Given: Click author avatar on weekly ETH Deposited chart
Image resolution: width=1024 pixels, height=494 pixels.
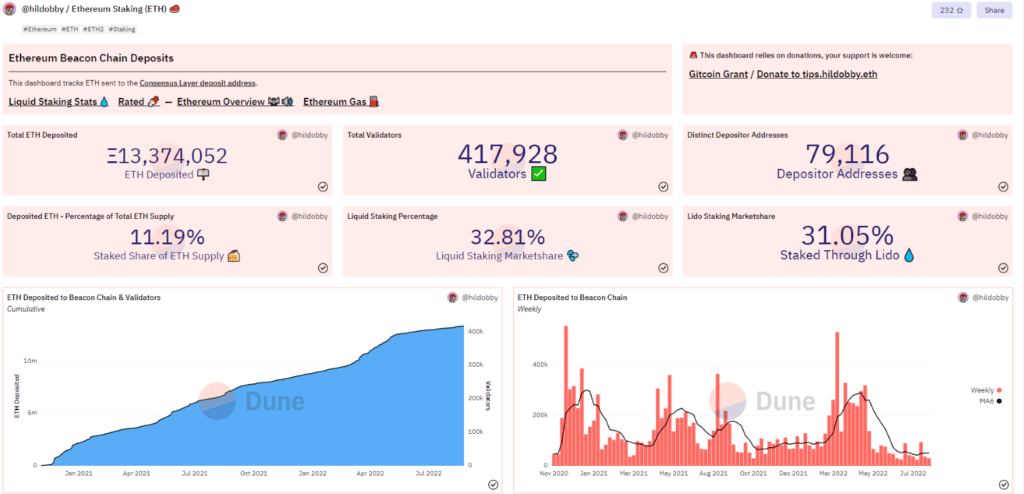Looking at the screenshot, I should tap(963, 297).
